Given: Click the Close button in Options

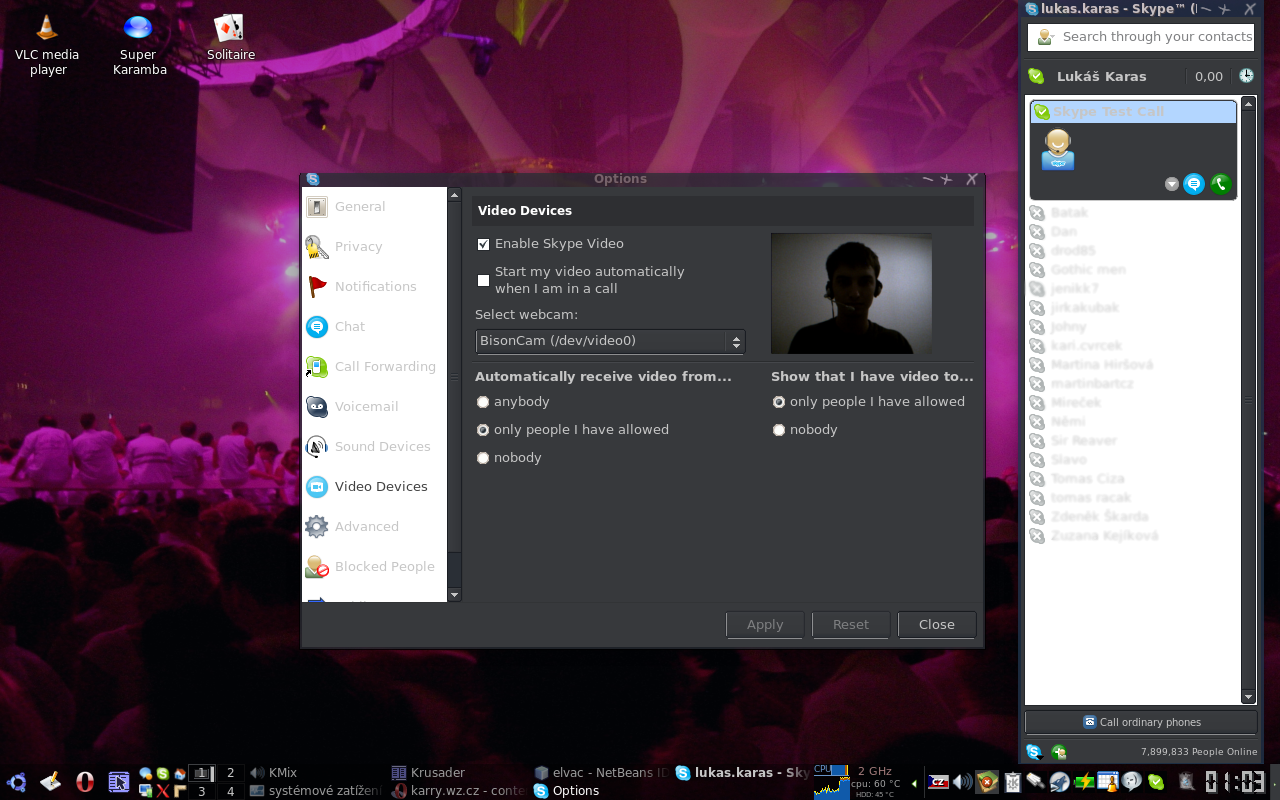Looking at the screenshot, I should pos(937,625).
